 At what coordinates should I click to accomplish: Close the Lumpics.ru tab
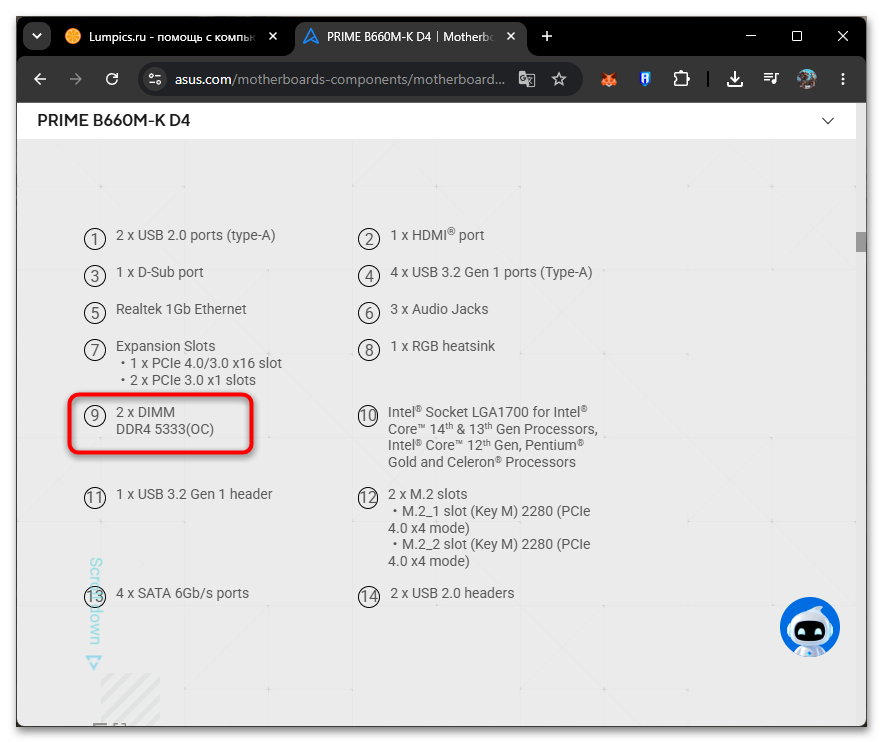(273, 37)
